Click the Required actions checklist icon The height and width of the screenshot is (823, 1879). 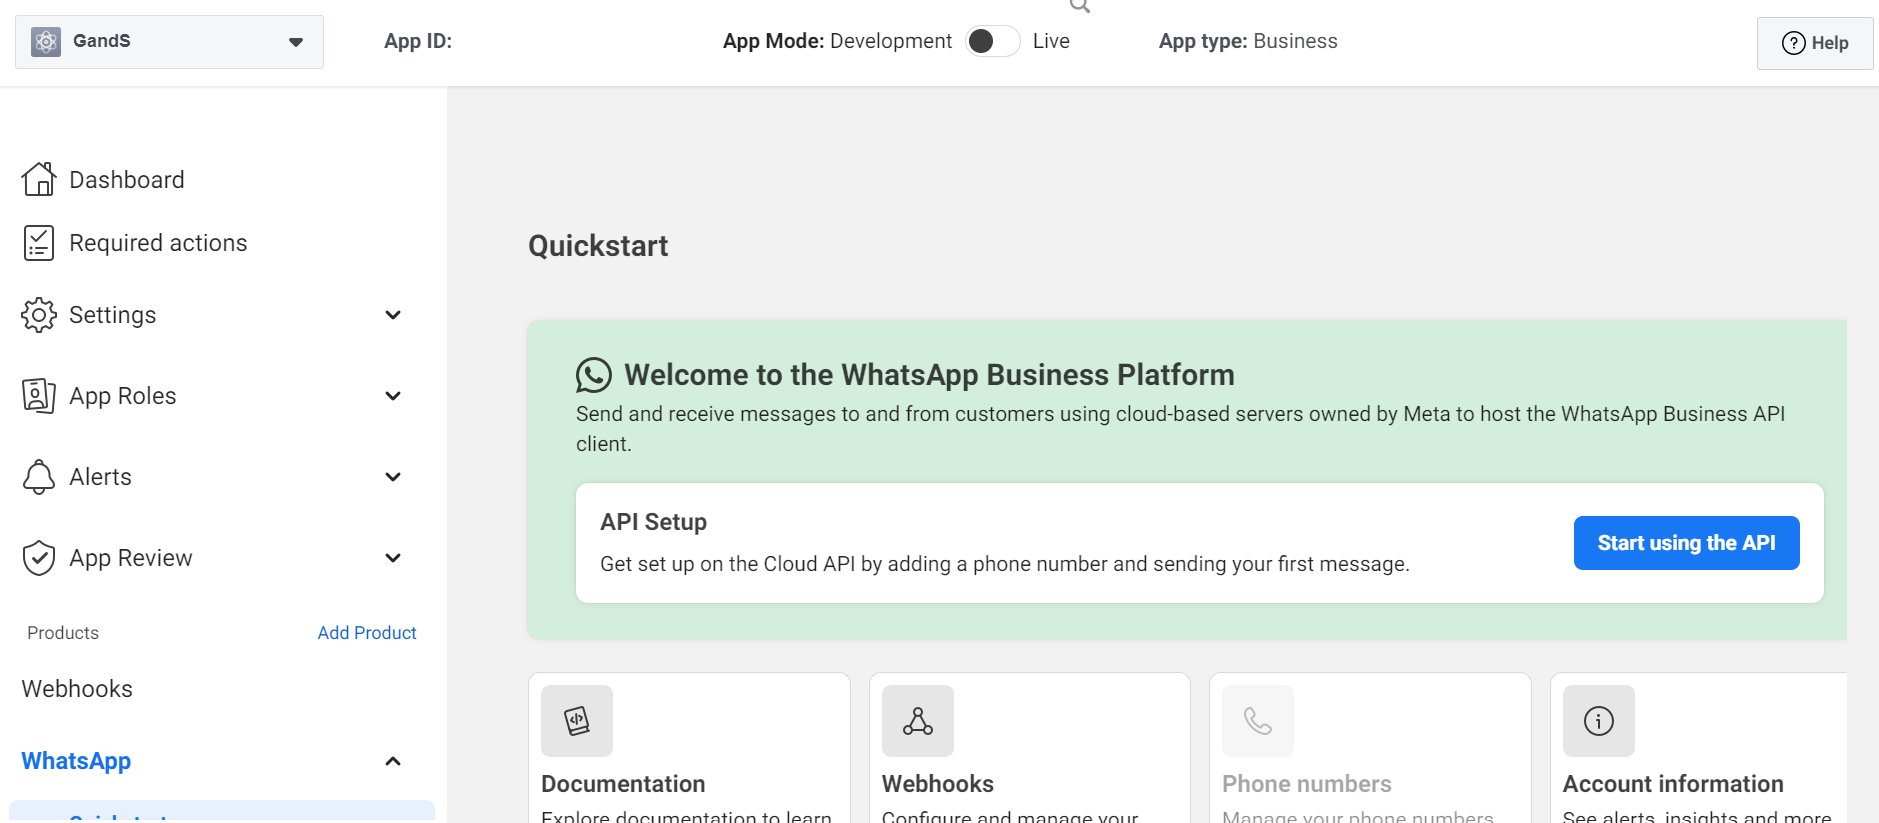tap(39, 243)
